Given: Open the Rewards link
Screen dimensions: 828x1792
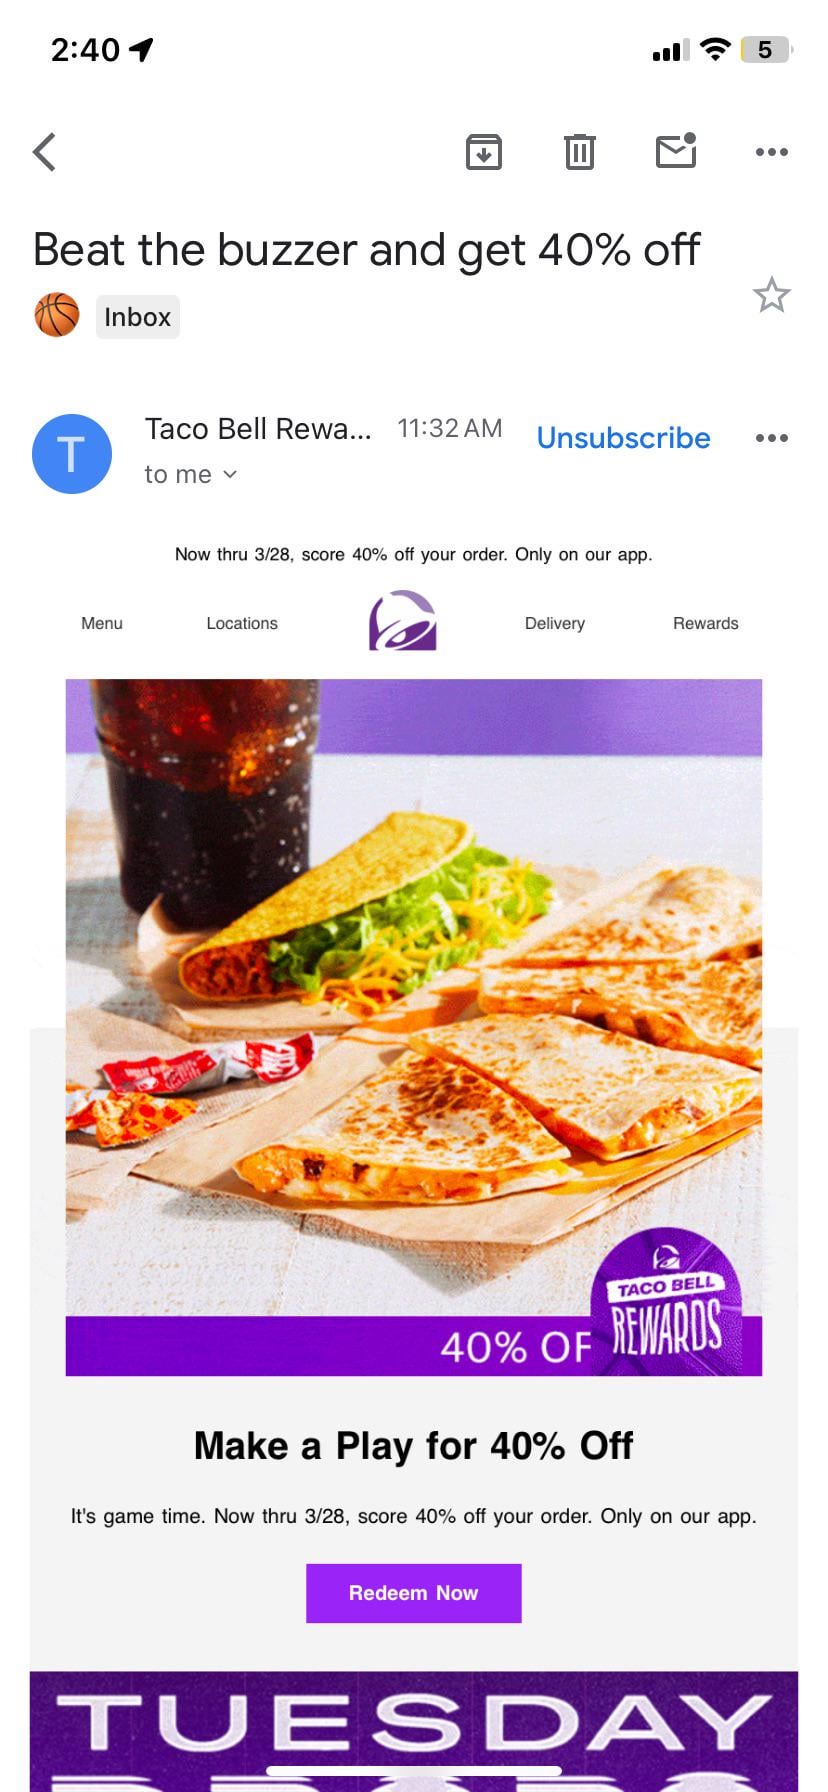Looking at the screenshot, I should pyautogui.click(x=706, y=623).
